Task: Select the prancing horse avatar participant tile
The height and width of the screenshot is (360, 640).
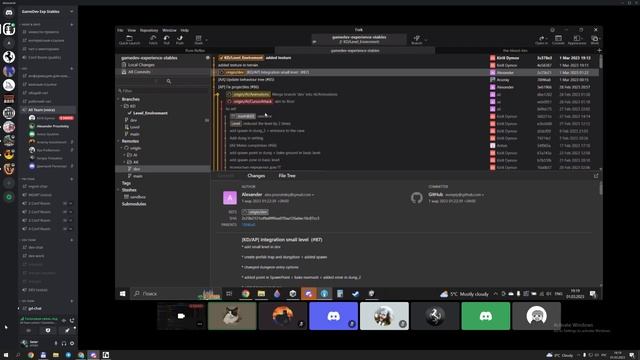Action: (435, 316)
